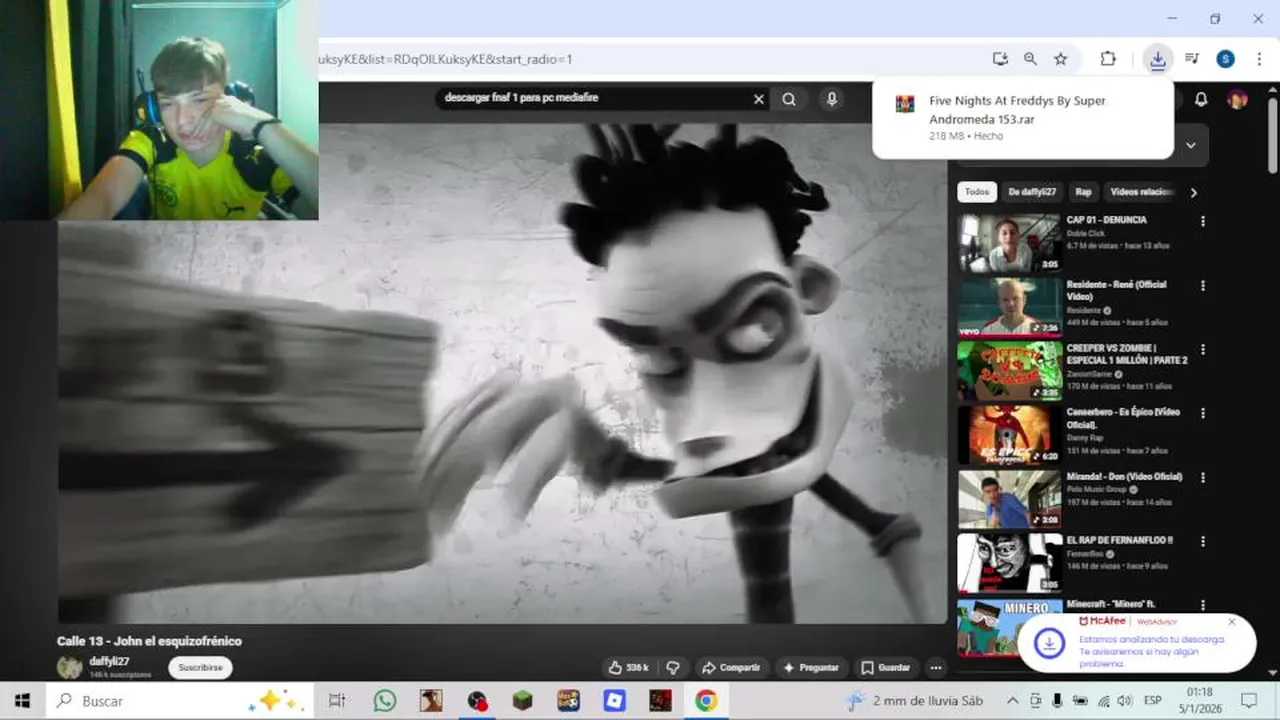Open options menu for CREEPER VS ZOMBIE video

point(1203,349)
